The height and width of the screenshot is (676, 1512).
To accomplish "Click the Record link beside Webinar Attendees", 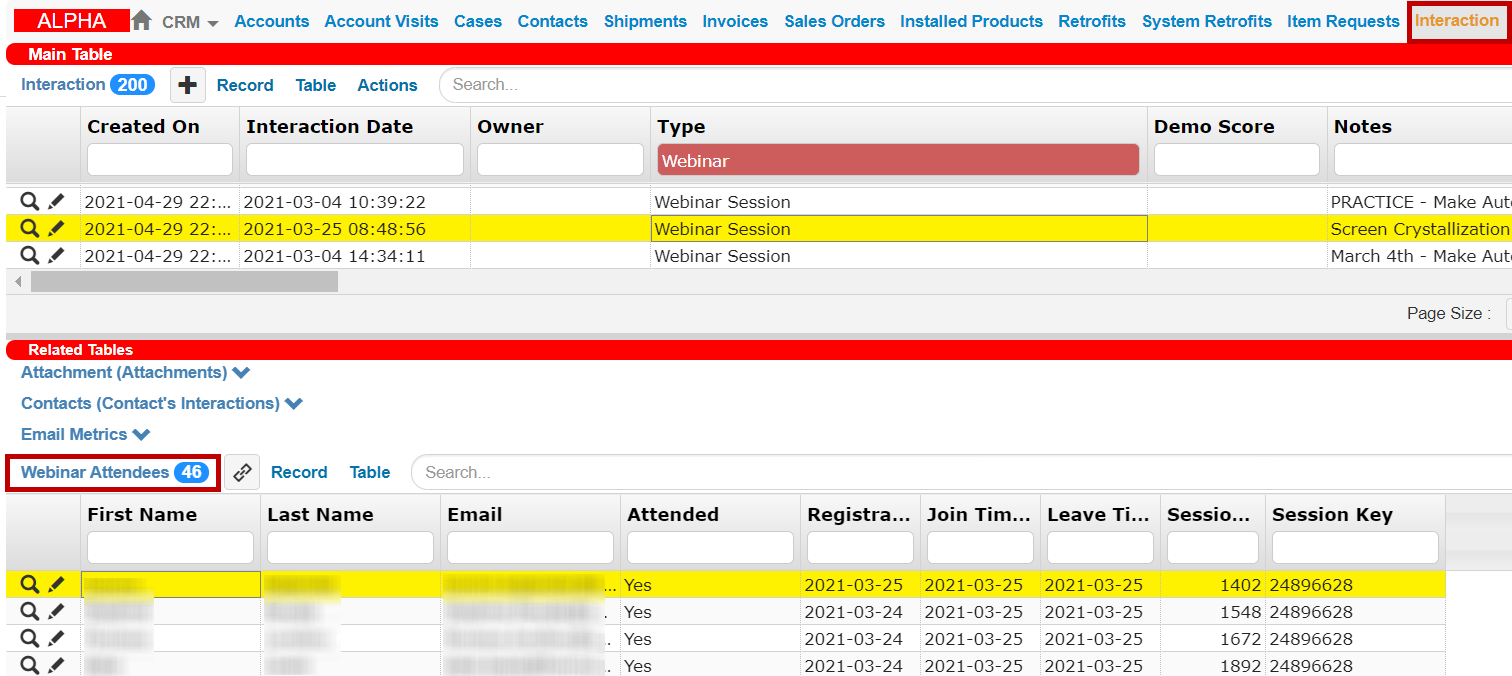I will coord(299,473).
